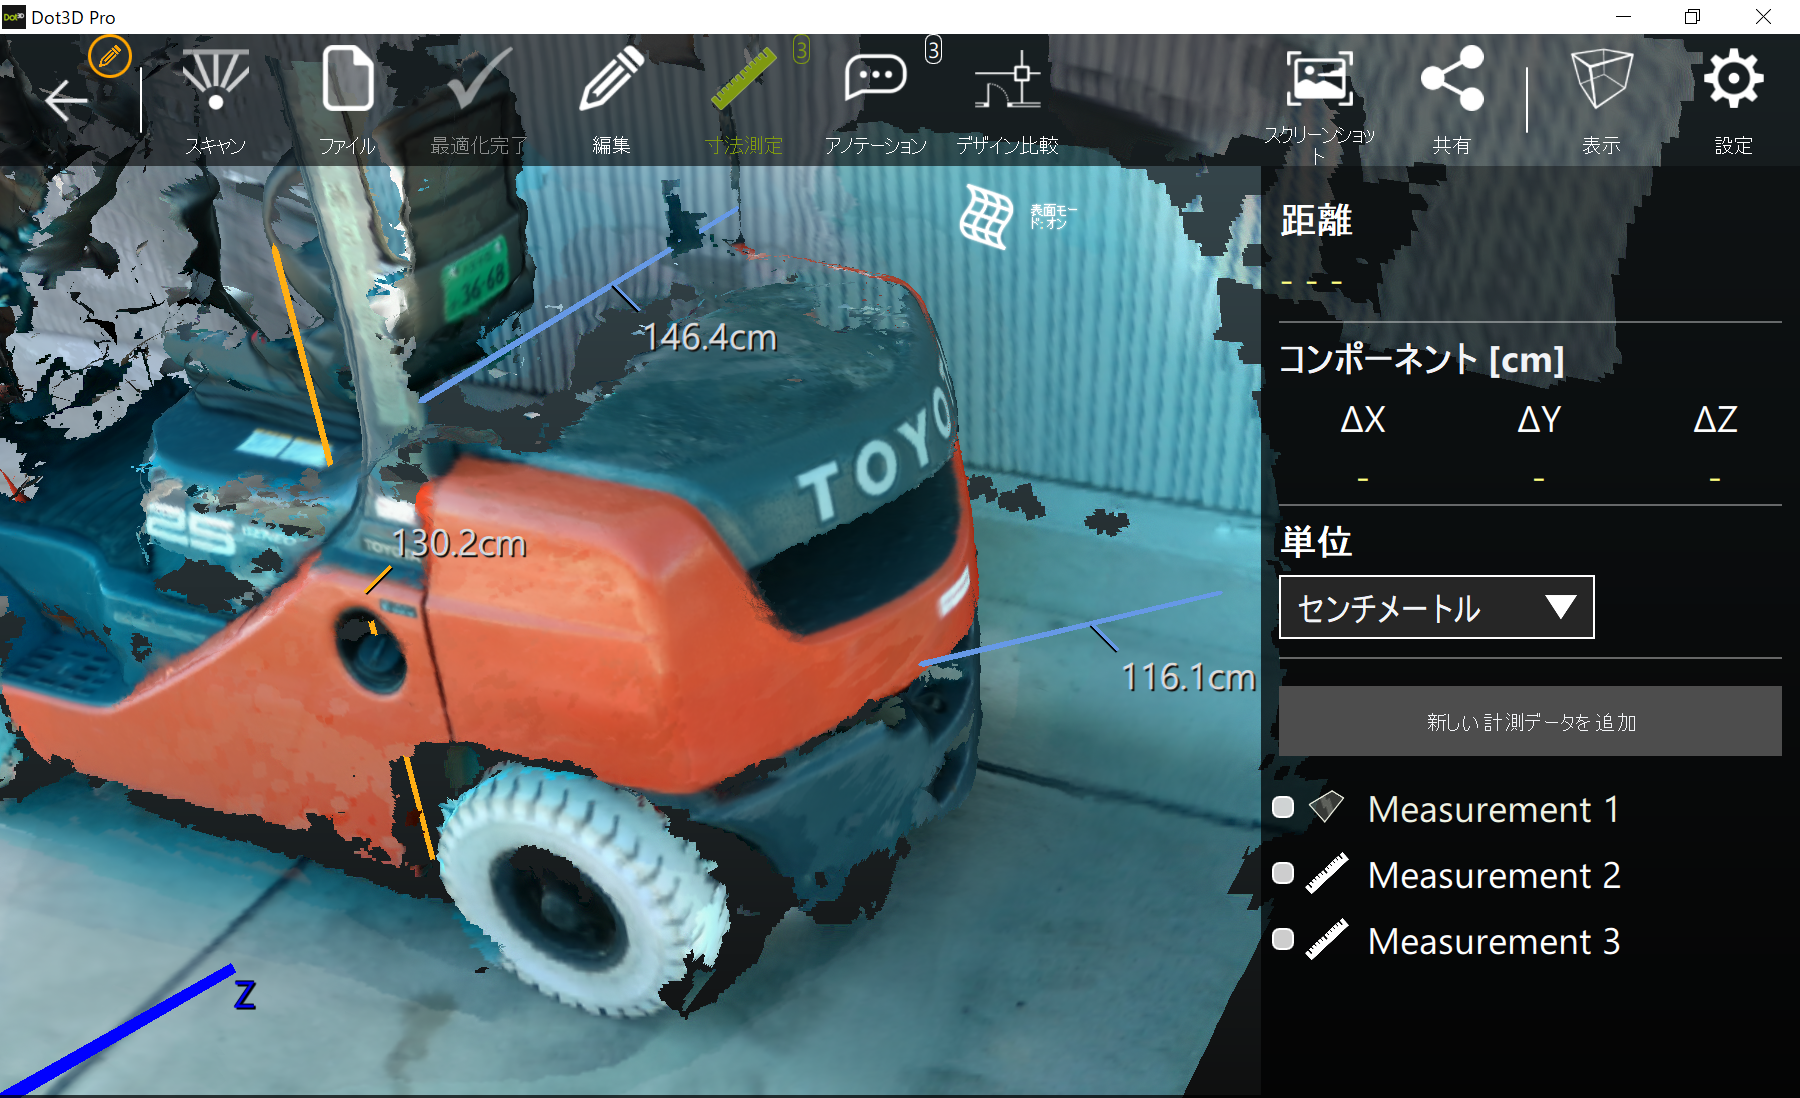Go back with the left arrow icon
This screenshot has width=1800, height=1098.
coord(66,100)
